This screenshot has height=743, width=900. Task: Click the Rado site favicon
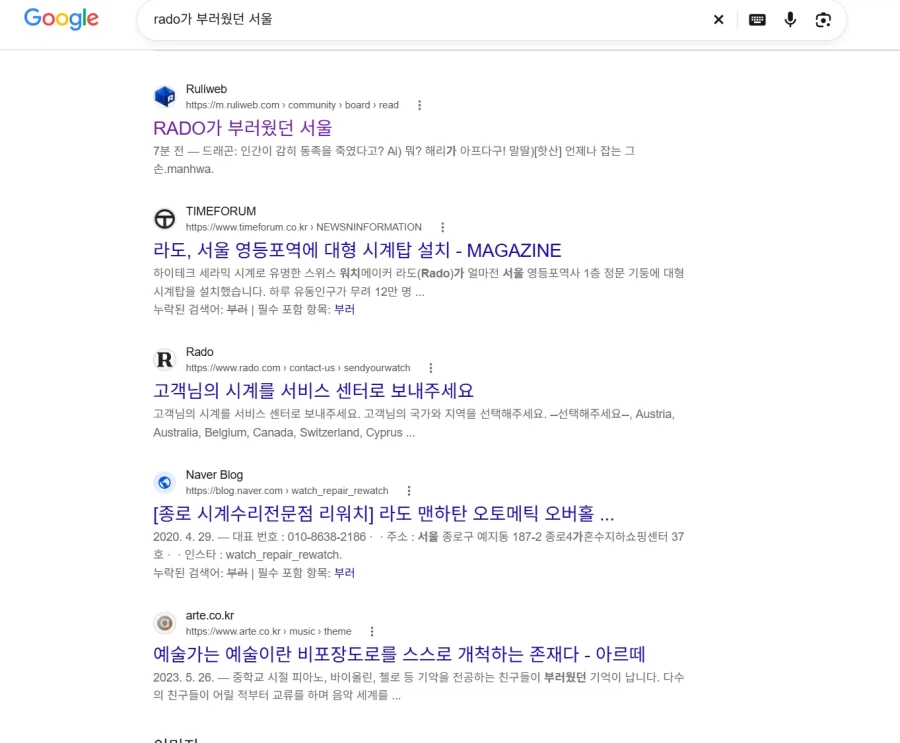coord(165,359)
